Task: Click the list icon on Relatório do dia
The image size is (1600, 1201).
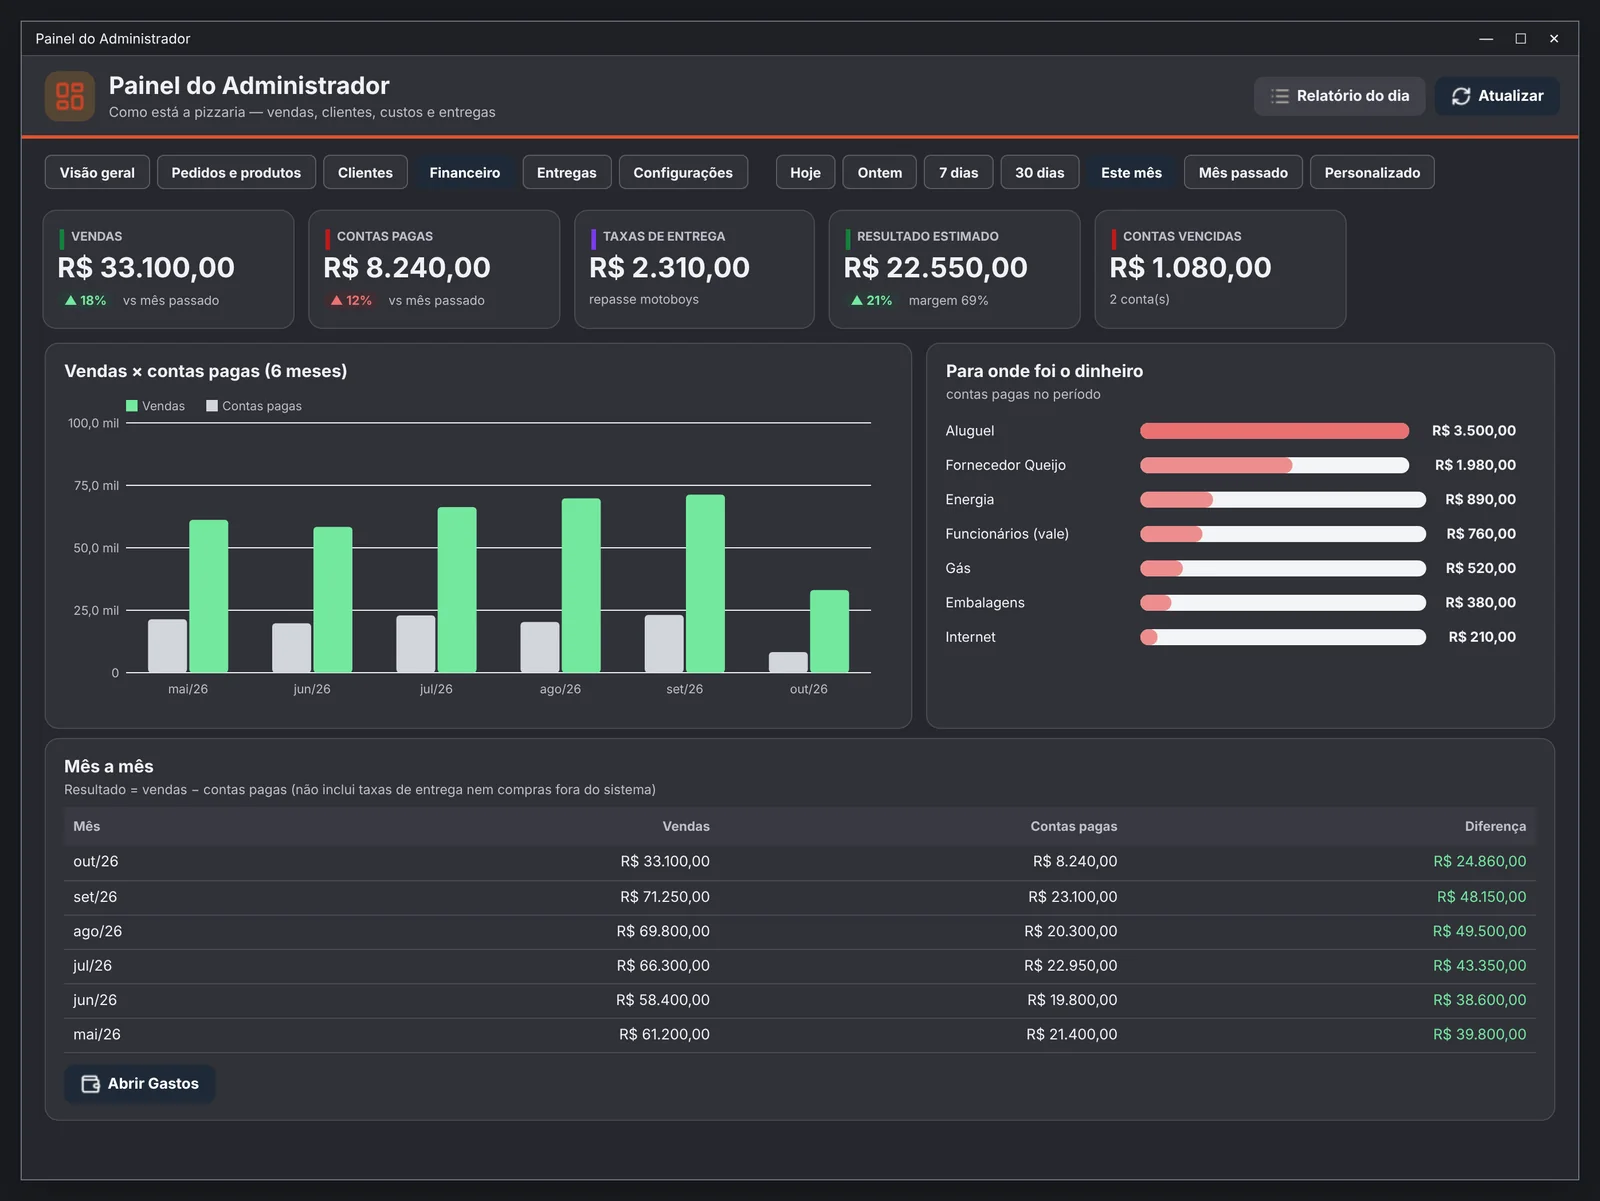Action: coord(1280,96)
